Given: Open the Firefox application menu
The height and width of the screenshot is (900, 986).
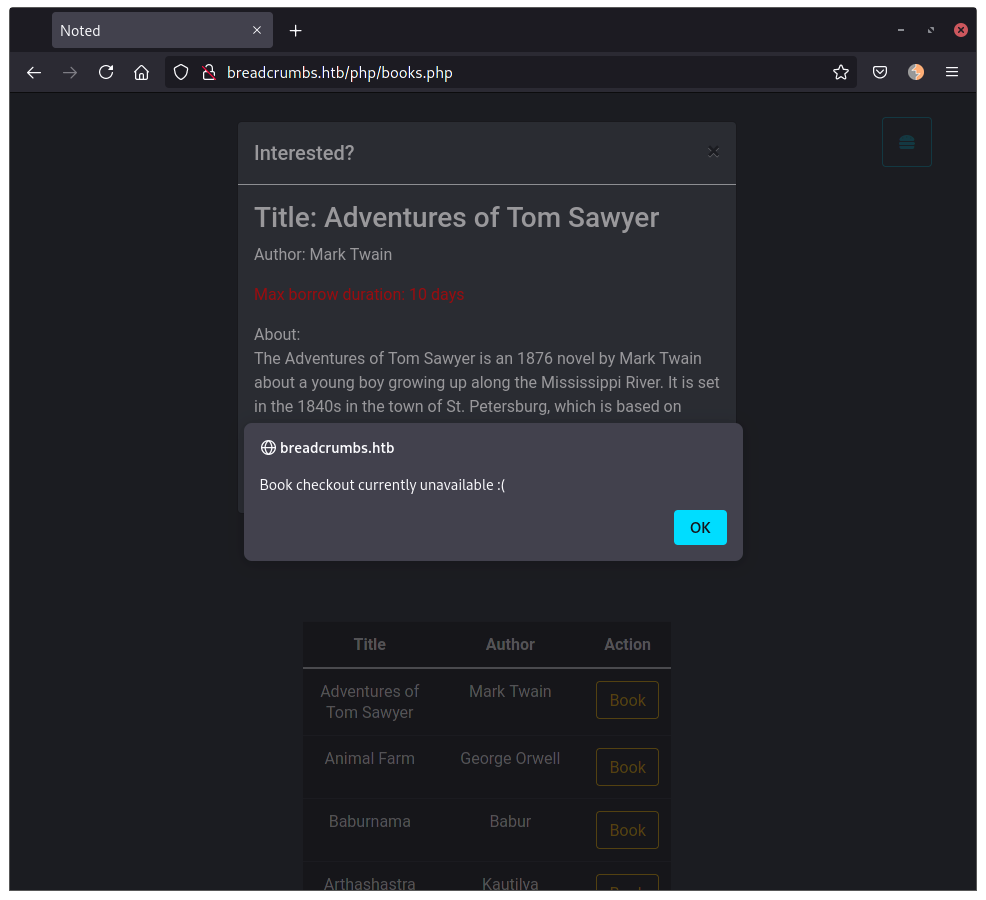Looking at the screenshot, I should (952, 72).
